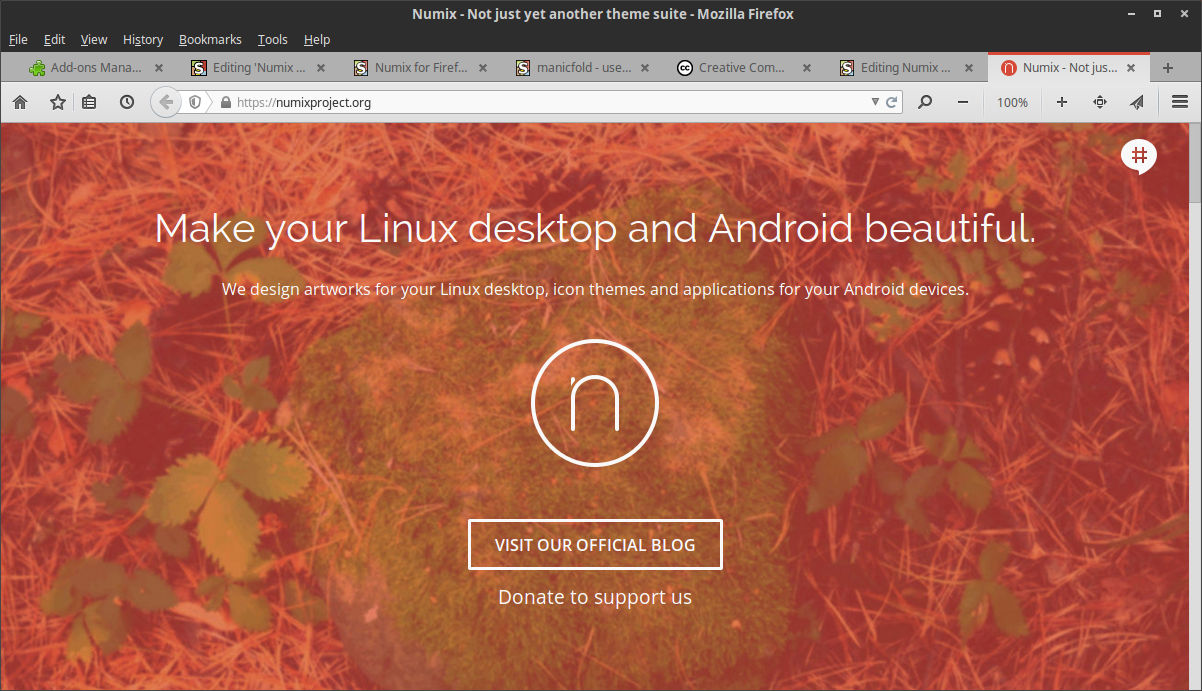Switch to "Editing Numix" tab beside the active tab
Screen dimensions: 1202x691
click(x=906, y=68)
